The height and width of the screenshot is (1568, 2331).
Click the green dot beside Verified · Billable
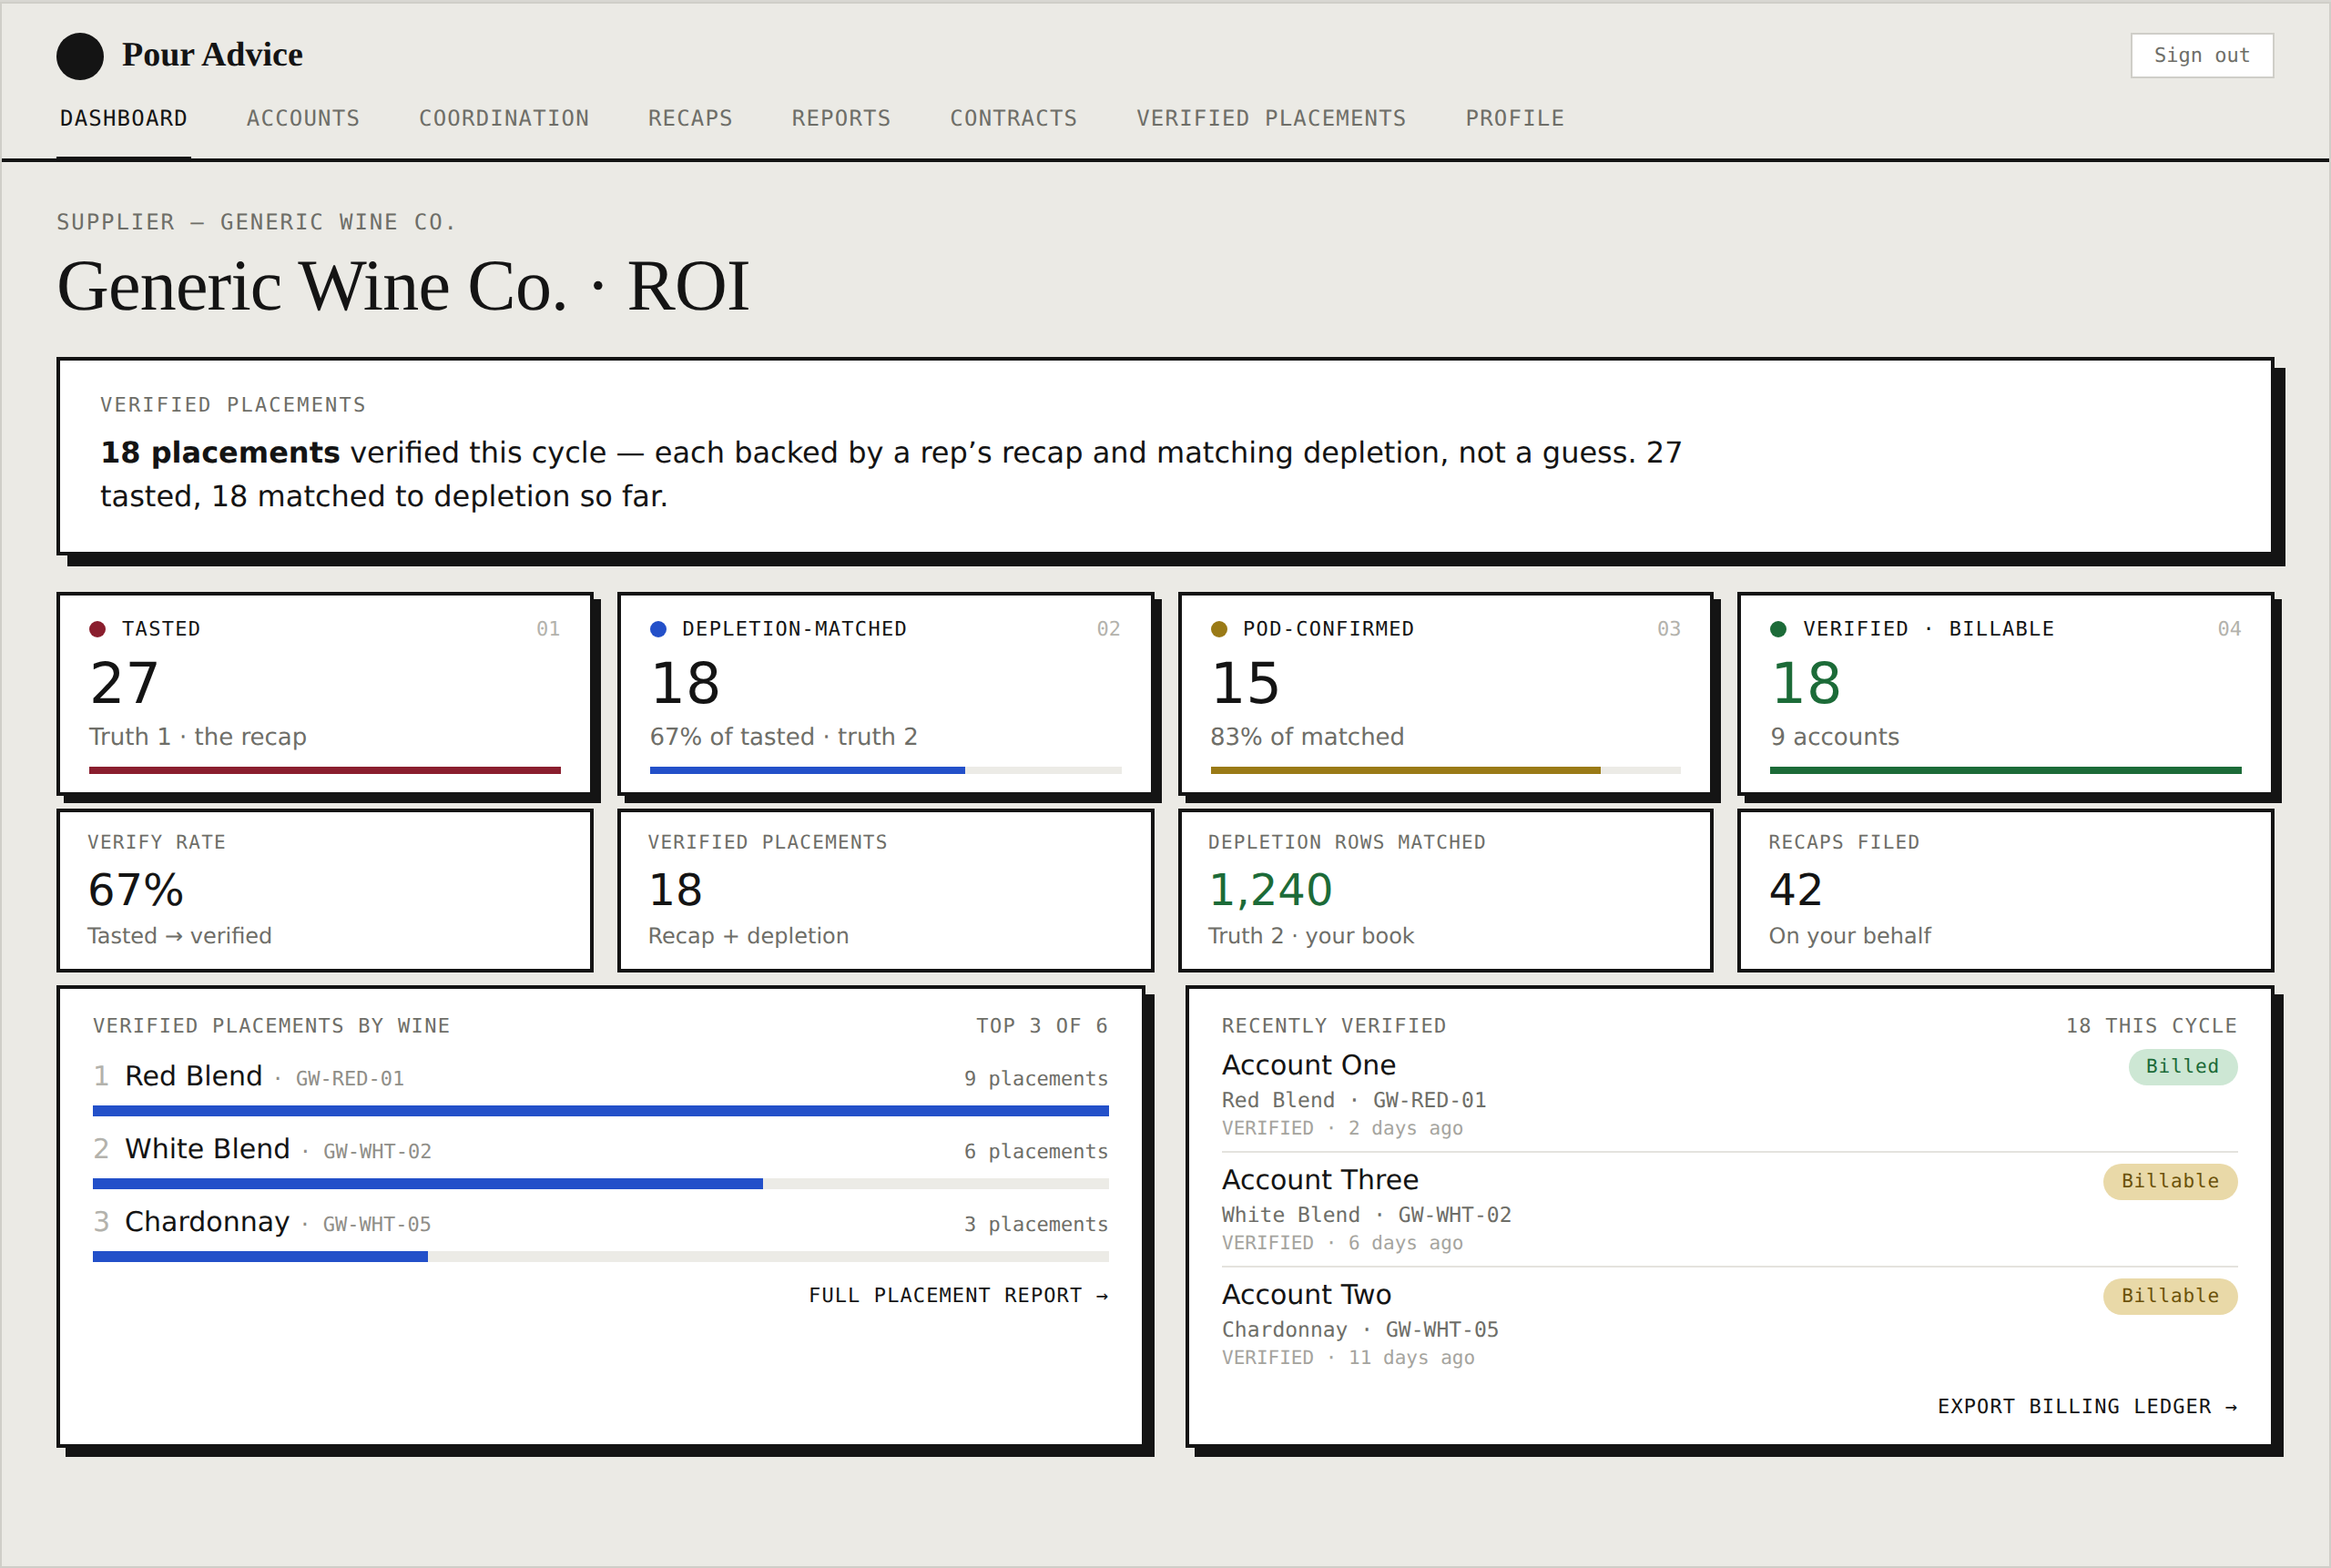click(x=1778, y=629)
